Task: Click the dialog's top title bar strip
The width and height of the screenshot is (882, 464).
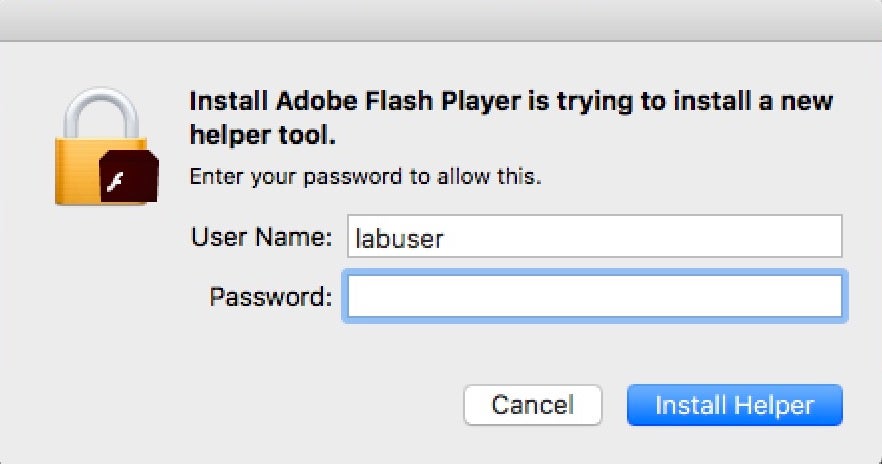Action: tap(440, 20)
